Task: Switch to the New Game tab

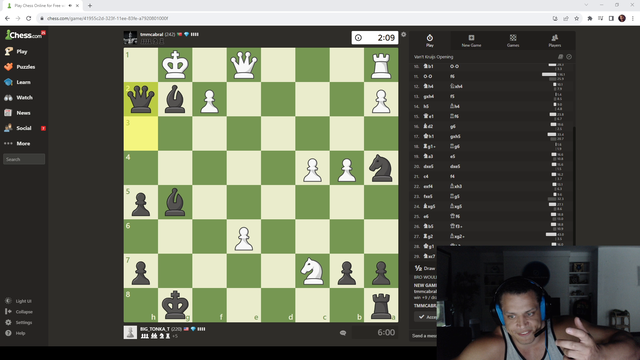Action: [471, 41]
